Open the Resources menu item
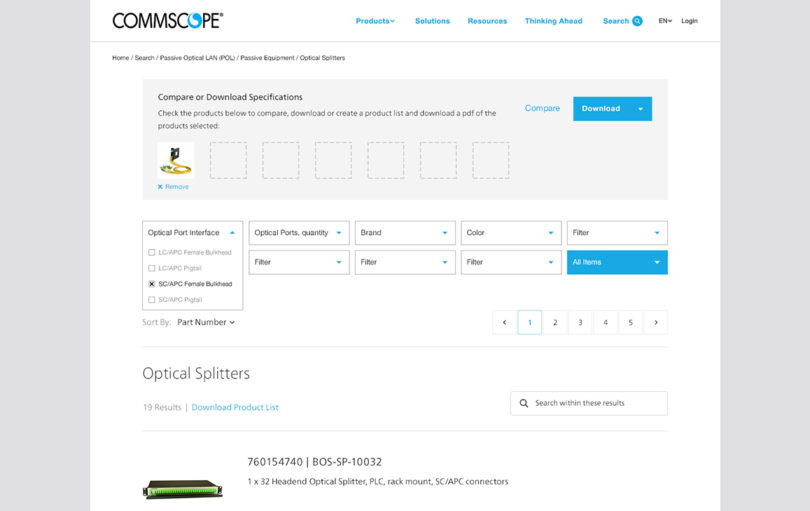 (x=487, y=21)
